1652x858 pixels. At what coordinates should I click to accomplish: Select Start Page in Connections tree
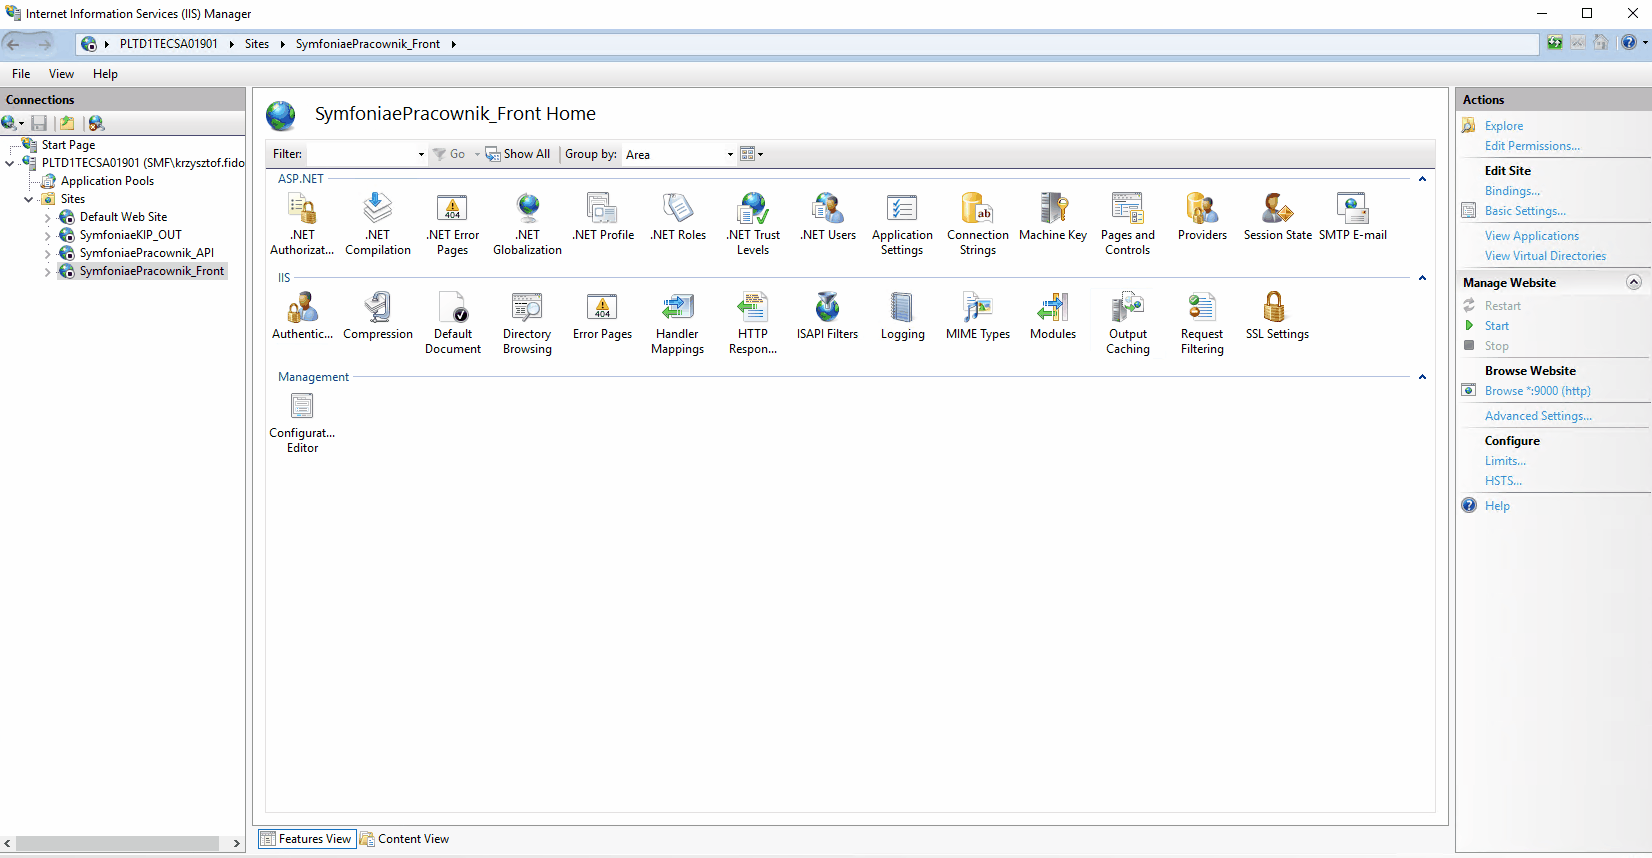(x=68, y=145)
